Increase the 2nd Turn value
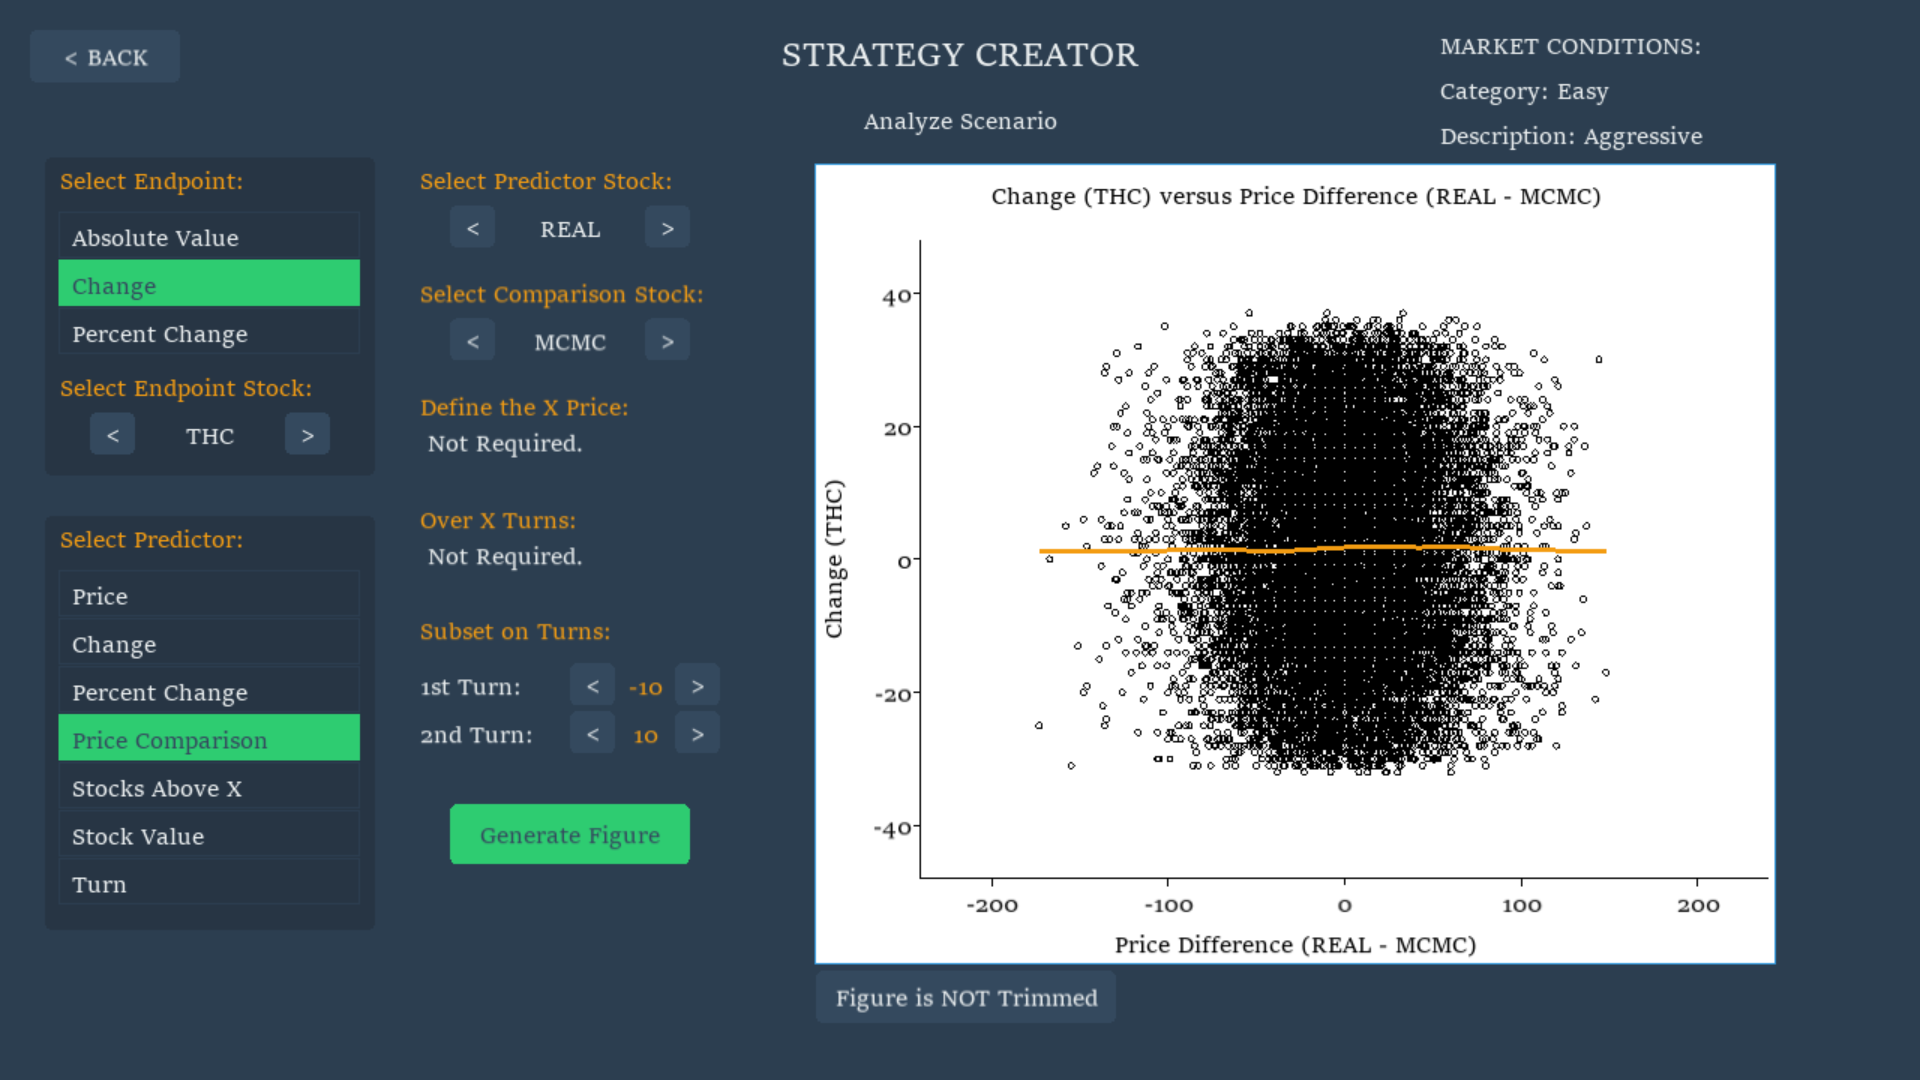Viewport: 1920px width, 1080px height. tap(697, 734)
